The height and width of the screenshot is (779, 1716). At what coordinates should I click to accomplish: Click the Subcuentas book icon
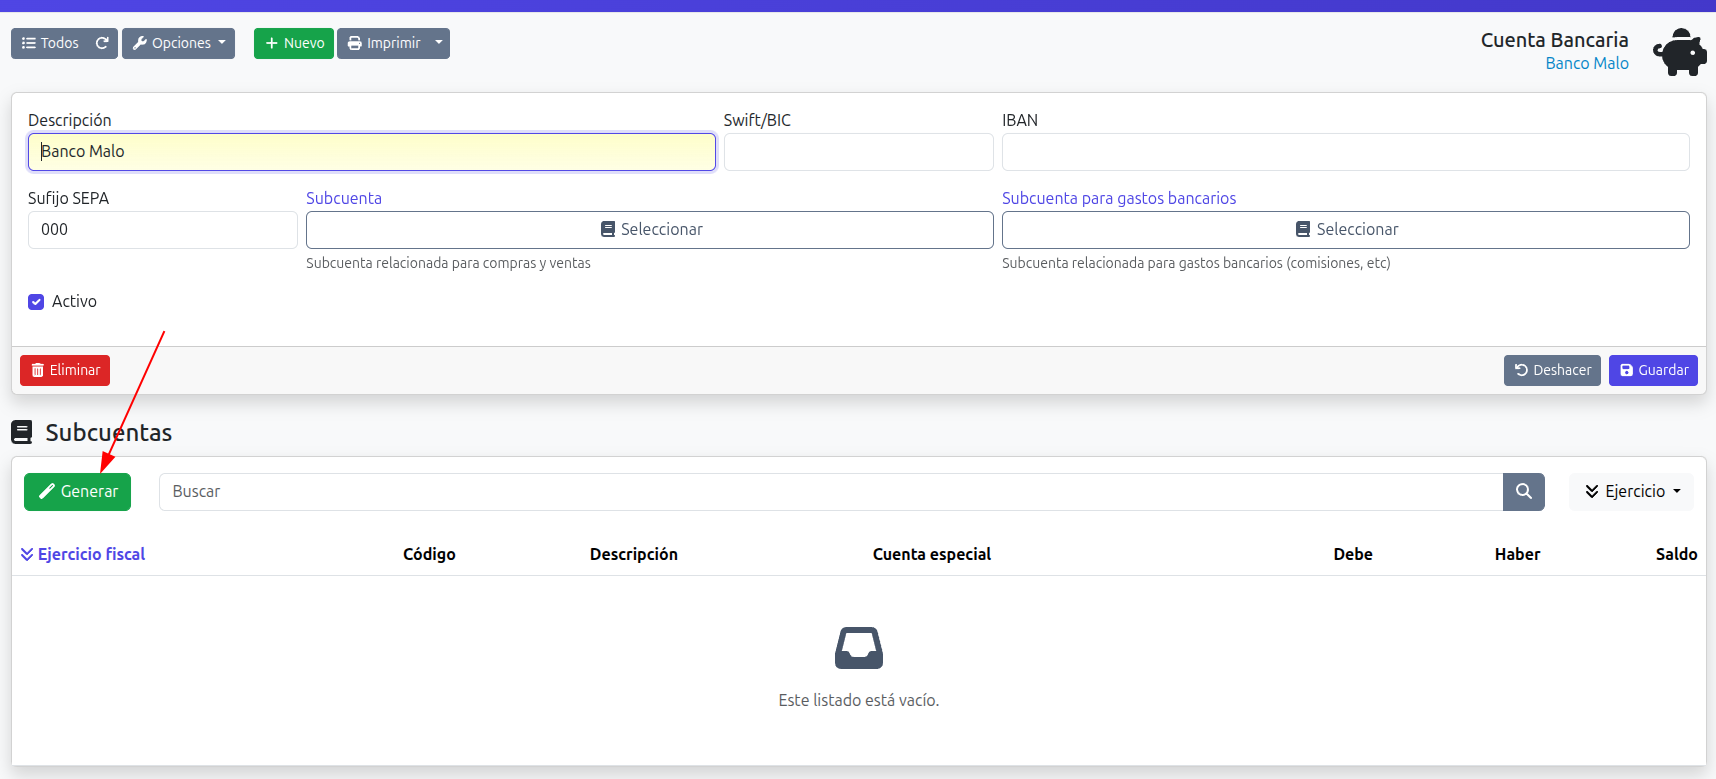coord(21,432)
